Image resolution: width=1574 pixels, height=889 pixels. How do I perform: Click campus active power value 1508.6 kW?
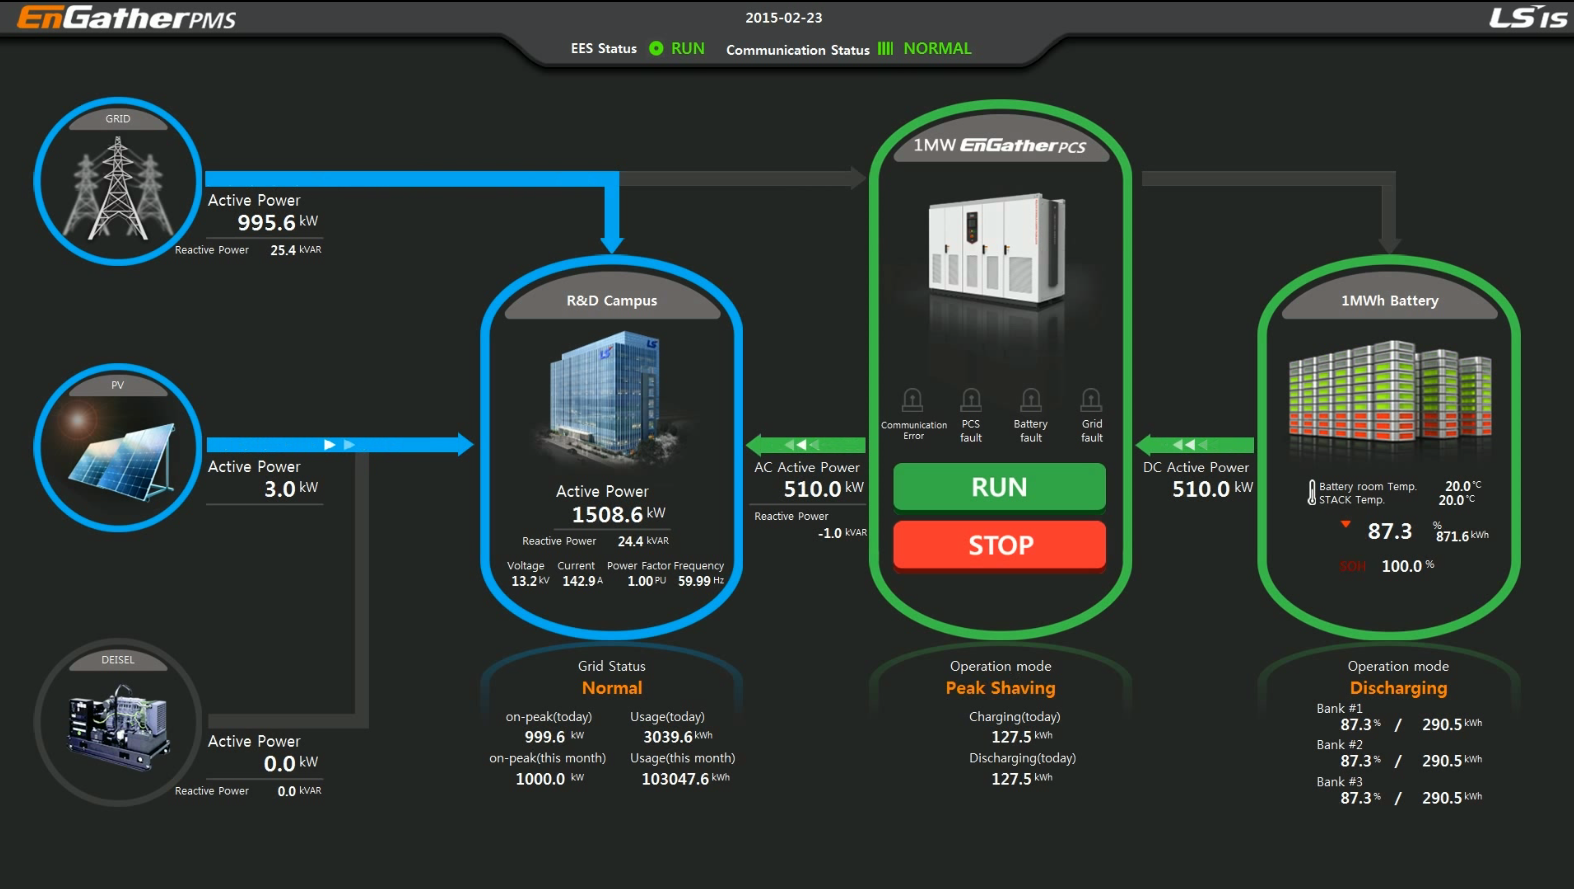point(618,515)
